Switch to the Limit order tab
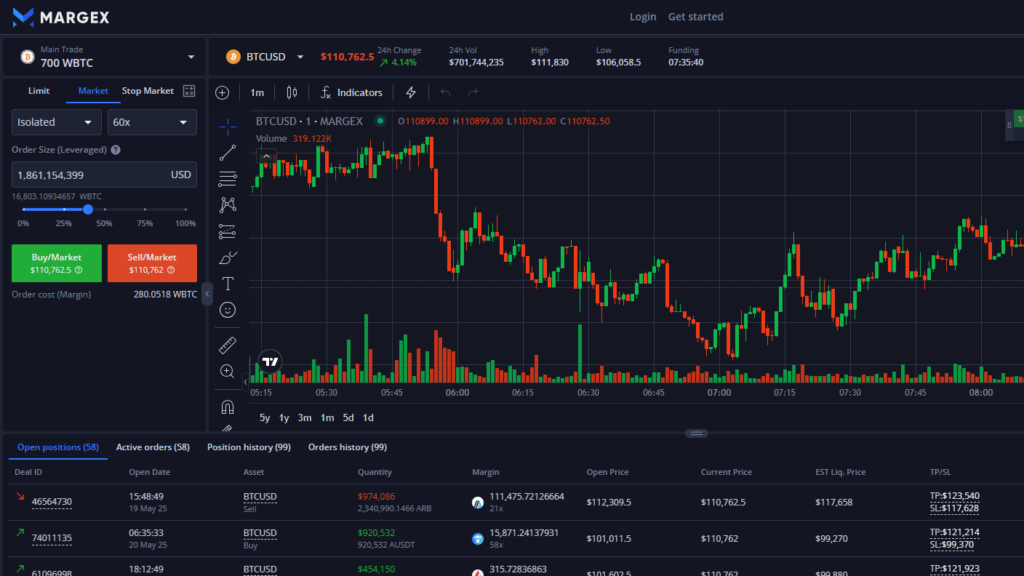The height and width of the screenshot is (576, 1024). 39,91
